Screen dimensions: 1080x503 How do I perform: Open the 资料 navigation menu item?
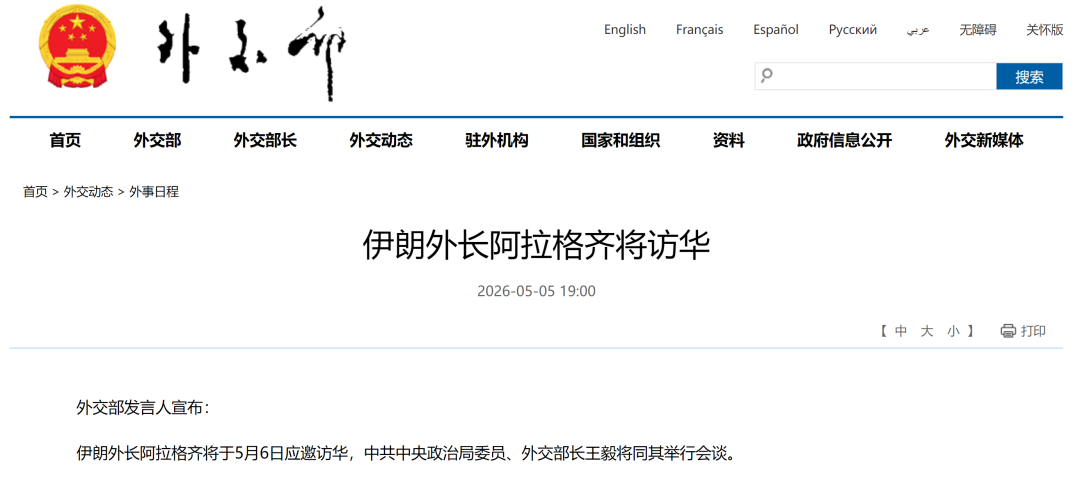coord(729,141)
